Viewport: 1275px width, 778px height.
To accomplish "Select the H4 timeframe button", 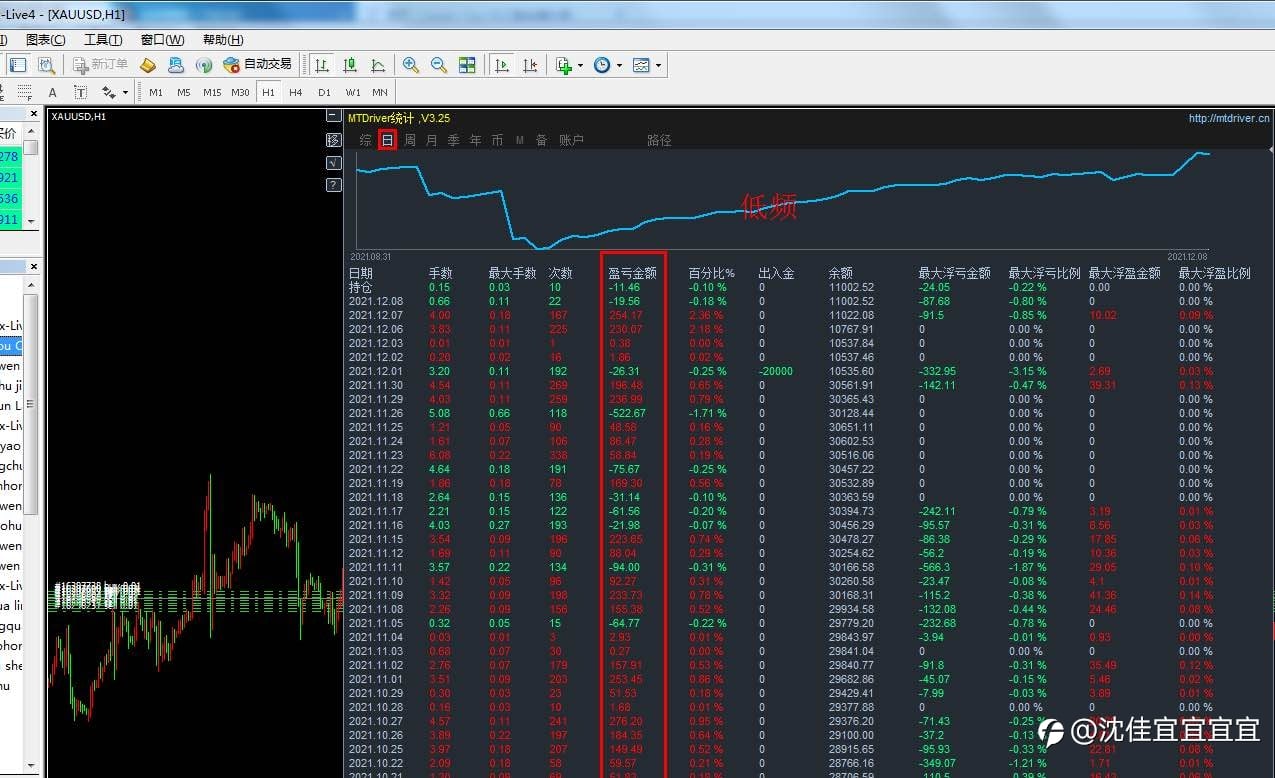I will (x=296, y=92).
